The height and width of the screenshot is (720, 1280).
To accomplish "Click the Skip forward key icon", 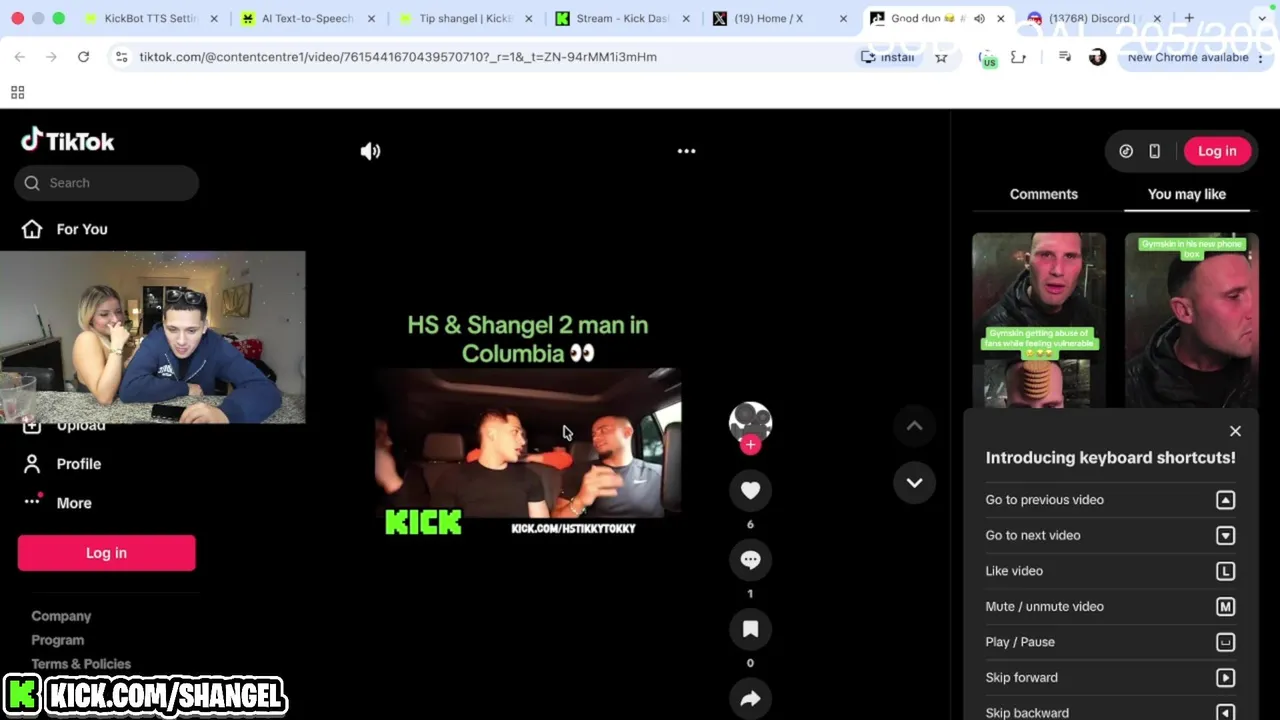I will 1225,678.
